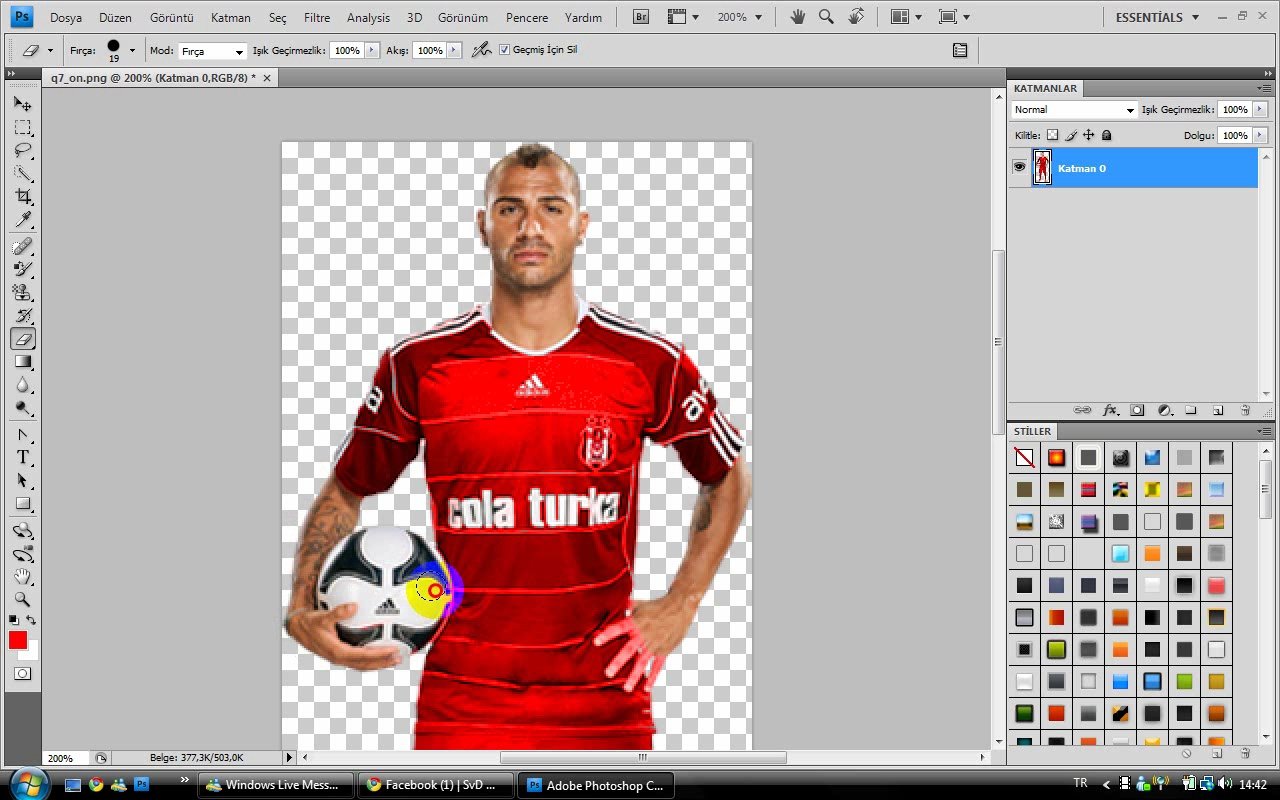Hide Katman 0 layer with eye icon

coord(1019,167)
